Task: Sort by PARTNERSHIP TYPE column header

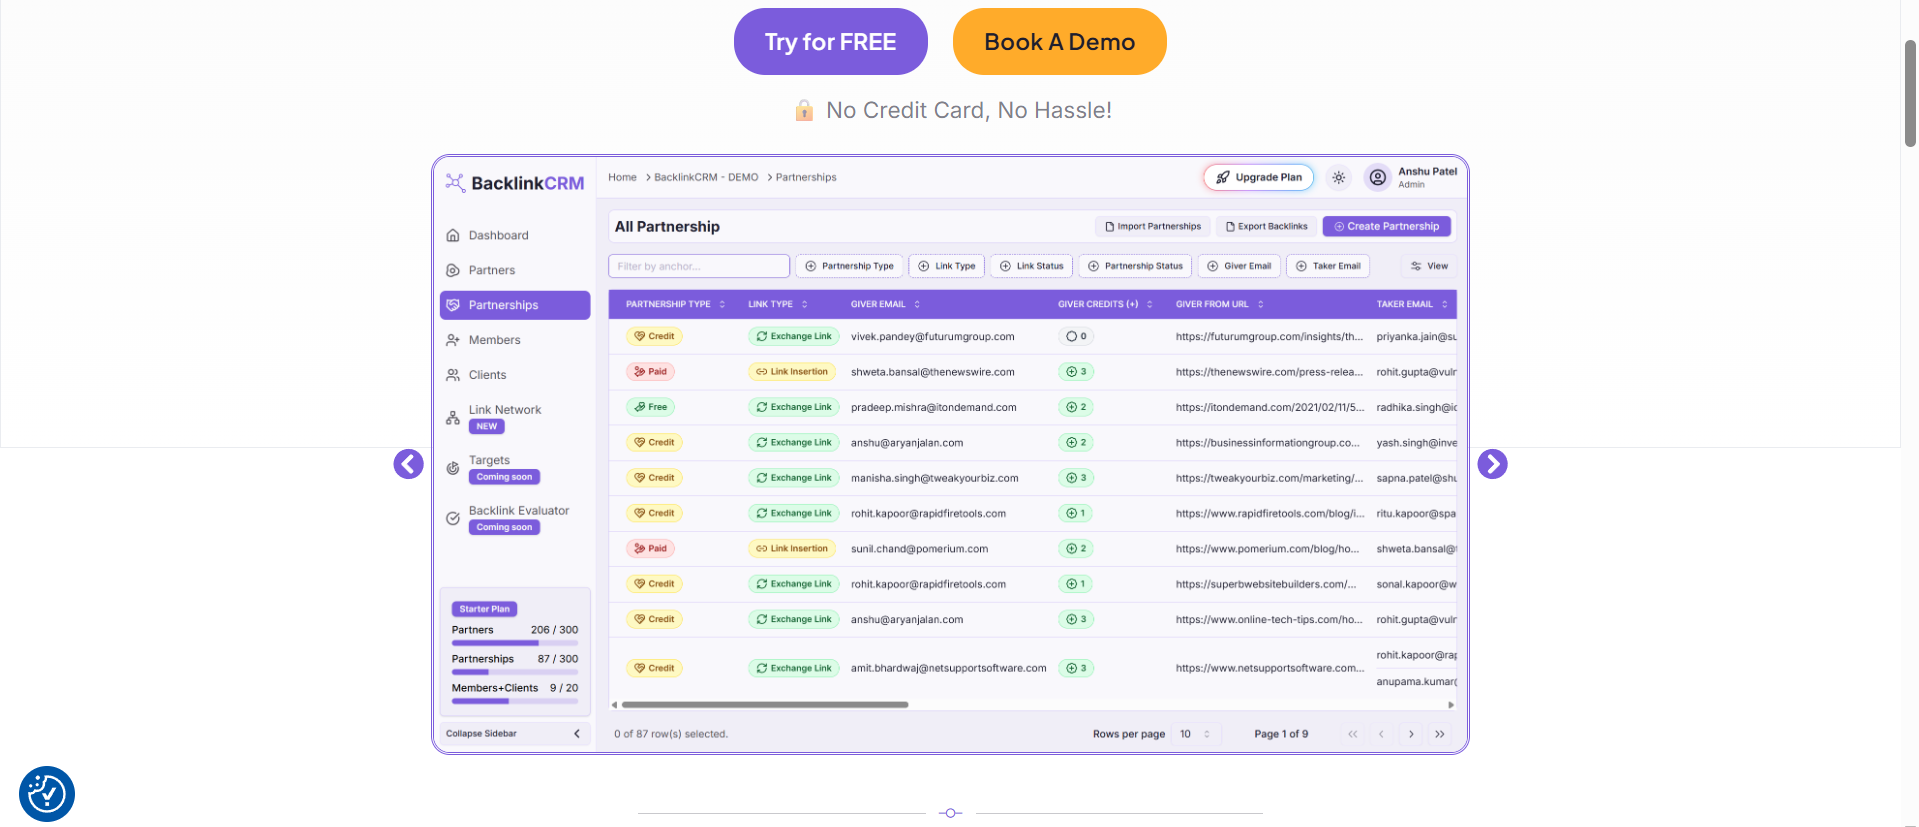Action: [675, 304]
